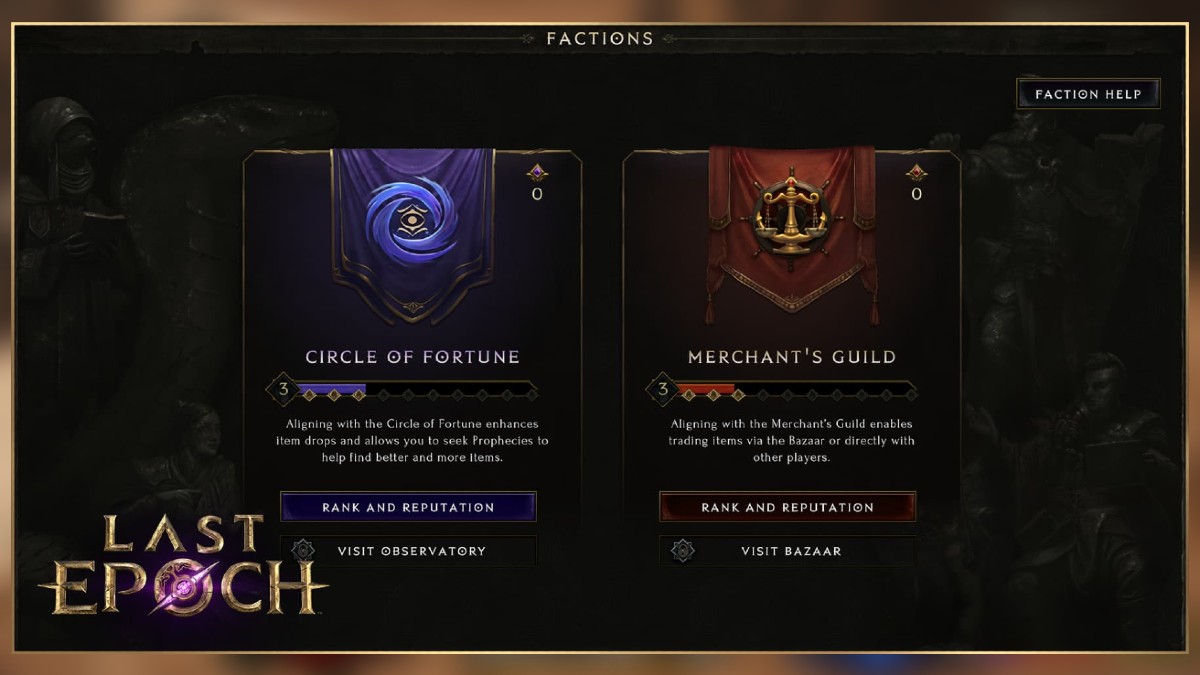
Task: Click the Circle of Fortune favor gem icon
Action: coord(537,173)
